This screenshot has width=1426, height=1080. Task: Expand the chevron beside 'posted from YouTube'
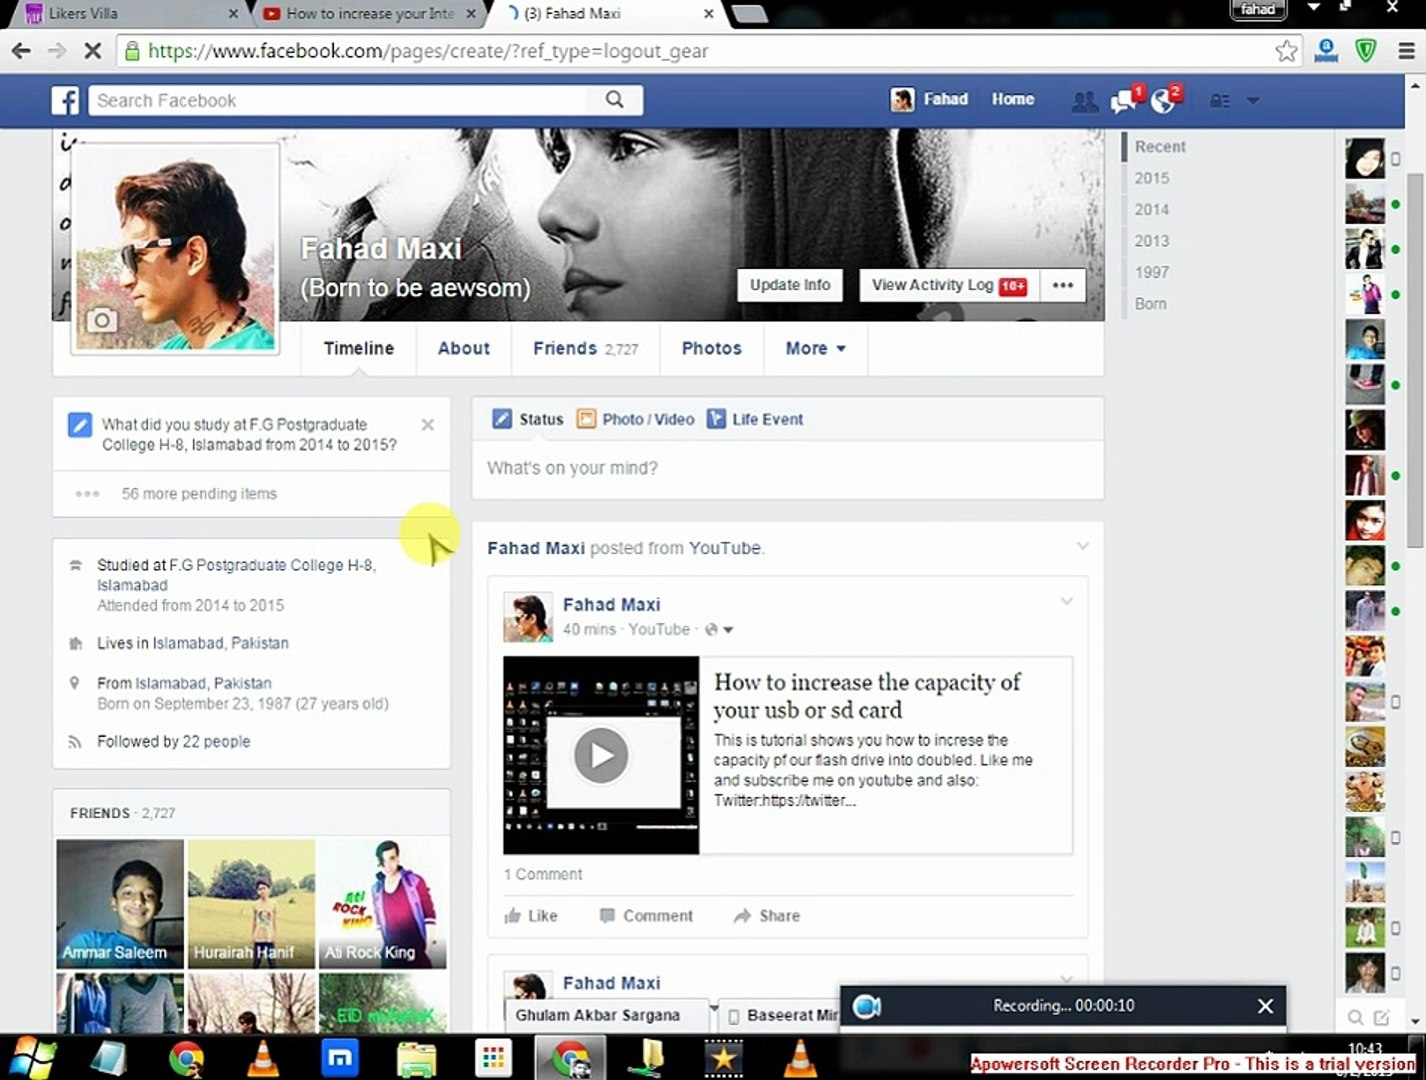click(1082, 547)
